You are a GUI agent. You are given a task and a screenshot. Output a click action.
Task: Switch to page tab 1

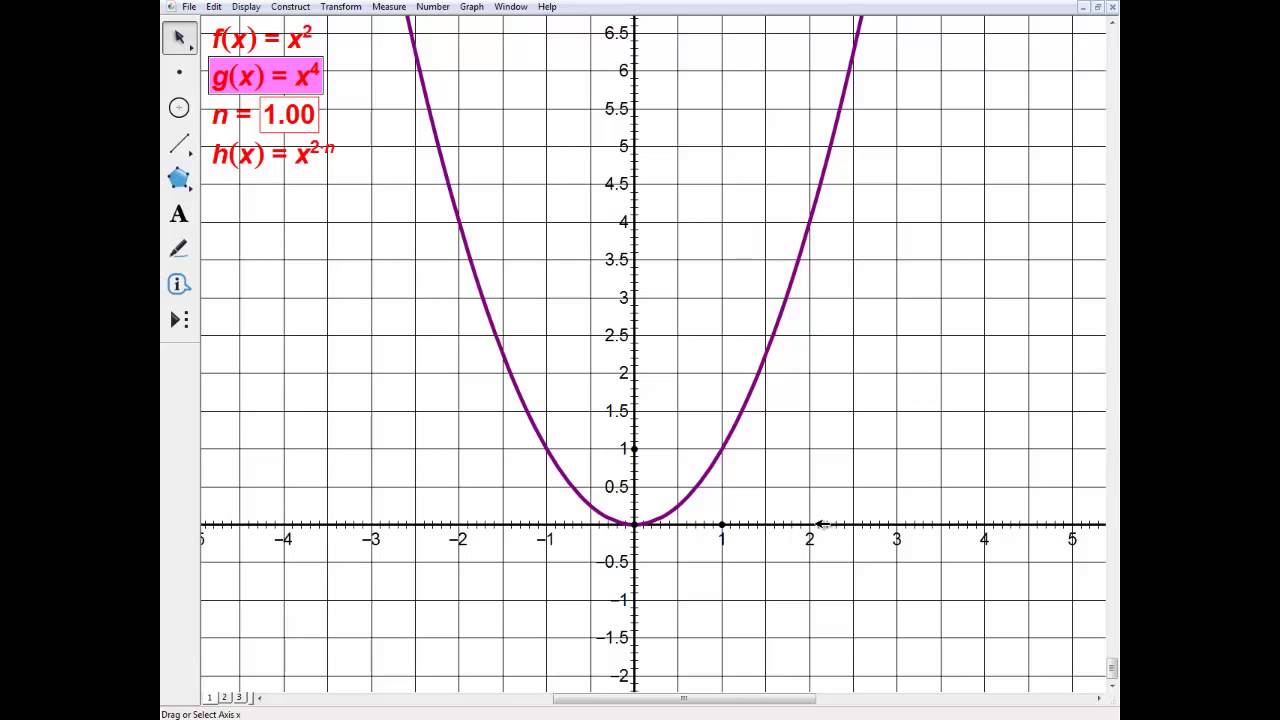click(x=210, y=697)
